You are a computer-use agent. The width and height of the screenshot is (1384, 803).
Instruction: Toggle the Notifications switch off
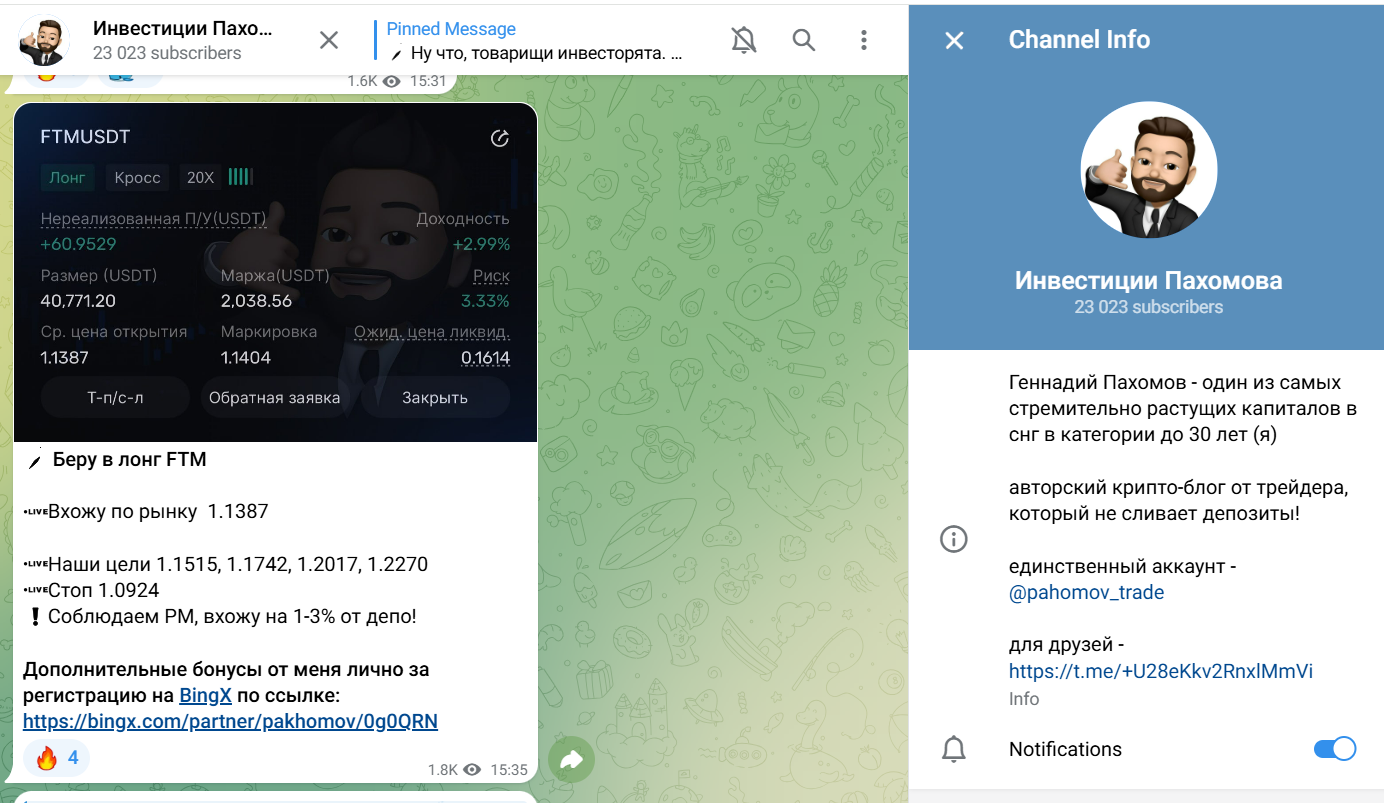tap(1334, 749)
